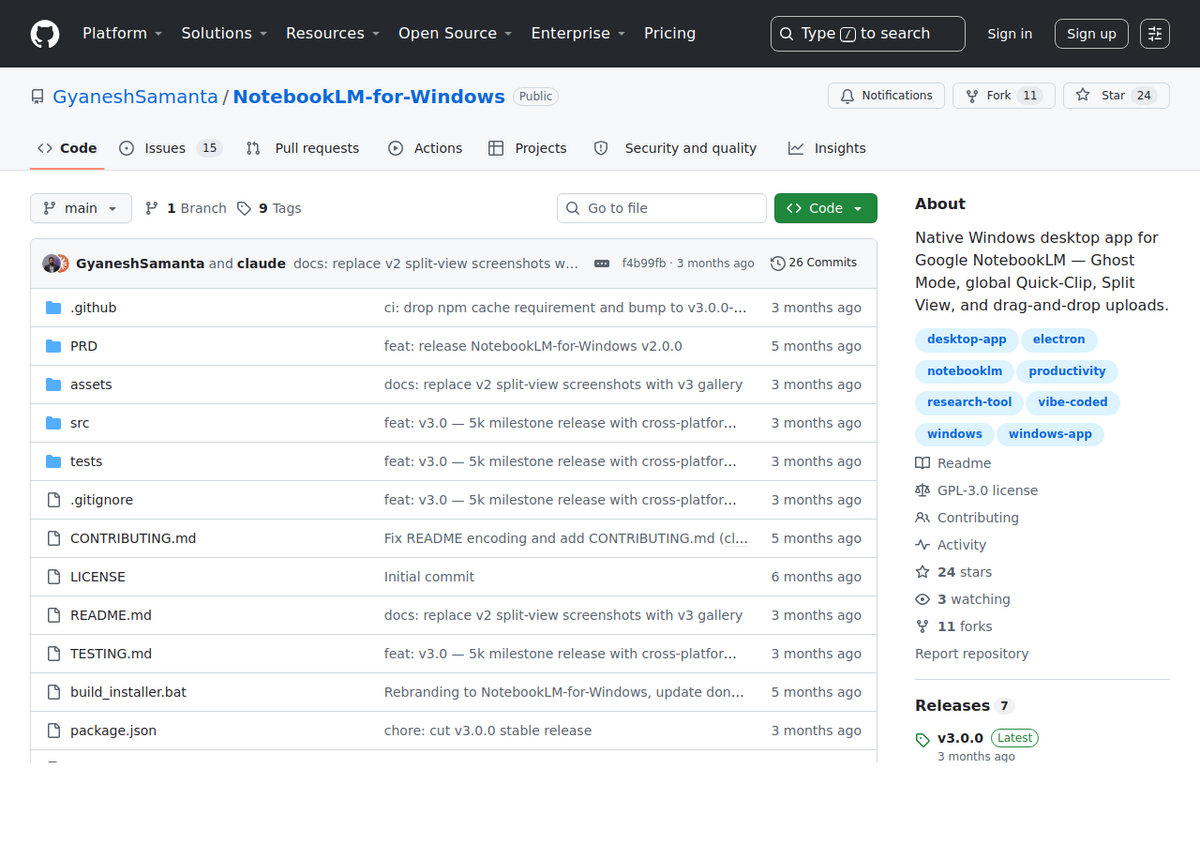Click the assets folder icon
Screen dimensions: 1200x844
tap(54, 385)
